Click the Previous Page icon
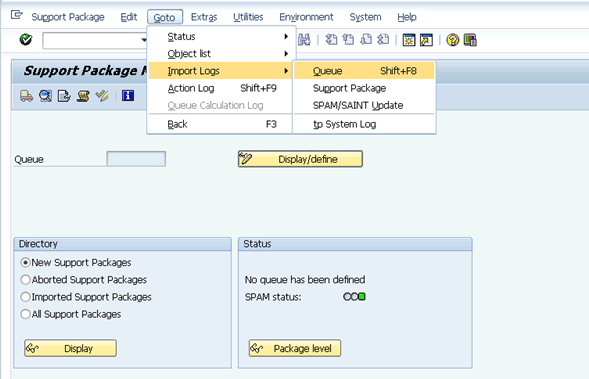Image resolution: width=589 pixels, height=379 pixels. [348, 39]
